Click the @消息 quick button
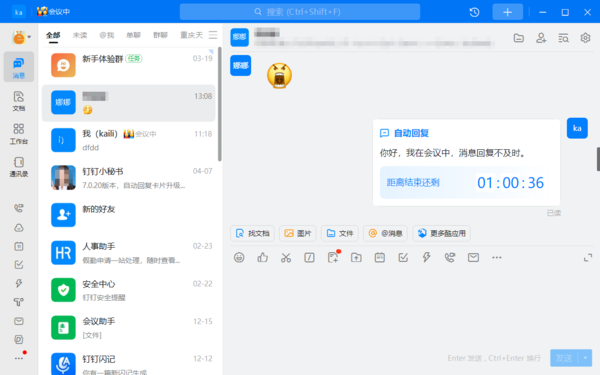Viewport: 600px width, 375px height. (385, 233)
